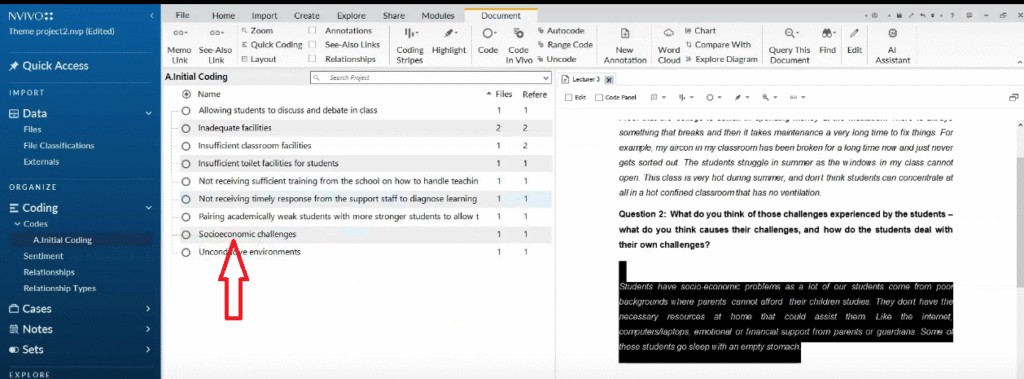Collapse the Codes tree node
The height and width of the screenshot is (379, 1024).
pyautogui.click(x=18, y=224)
